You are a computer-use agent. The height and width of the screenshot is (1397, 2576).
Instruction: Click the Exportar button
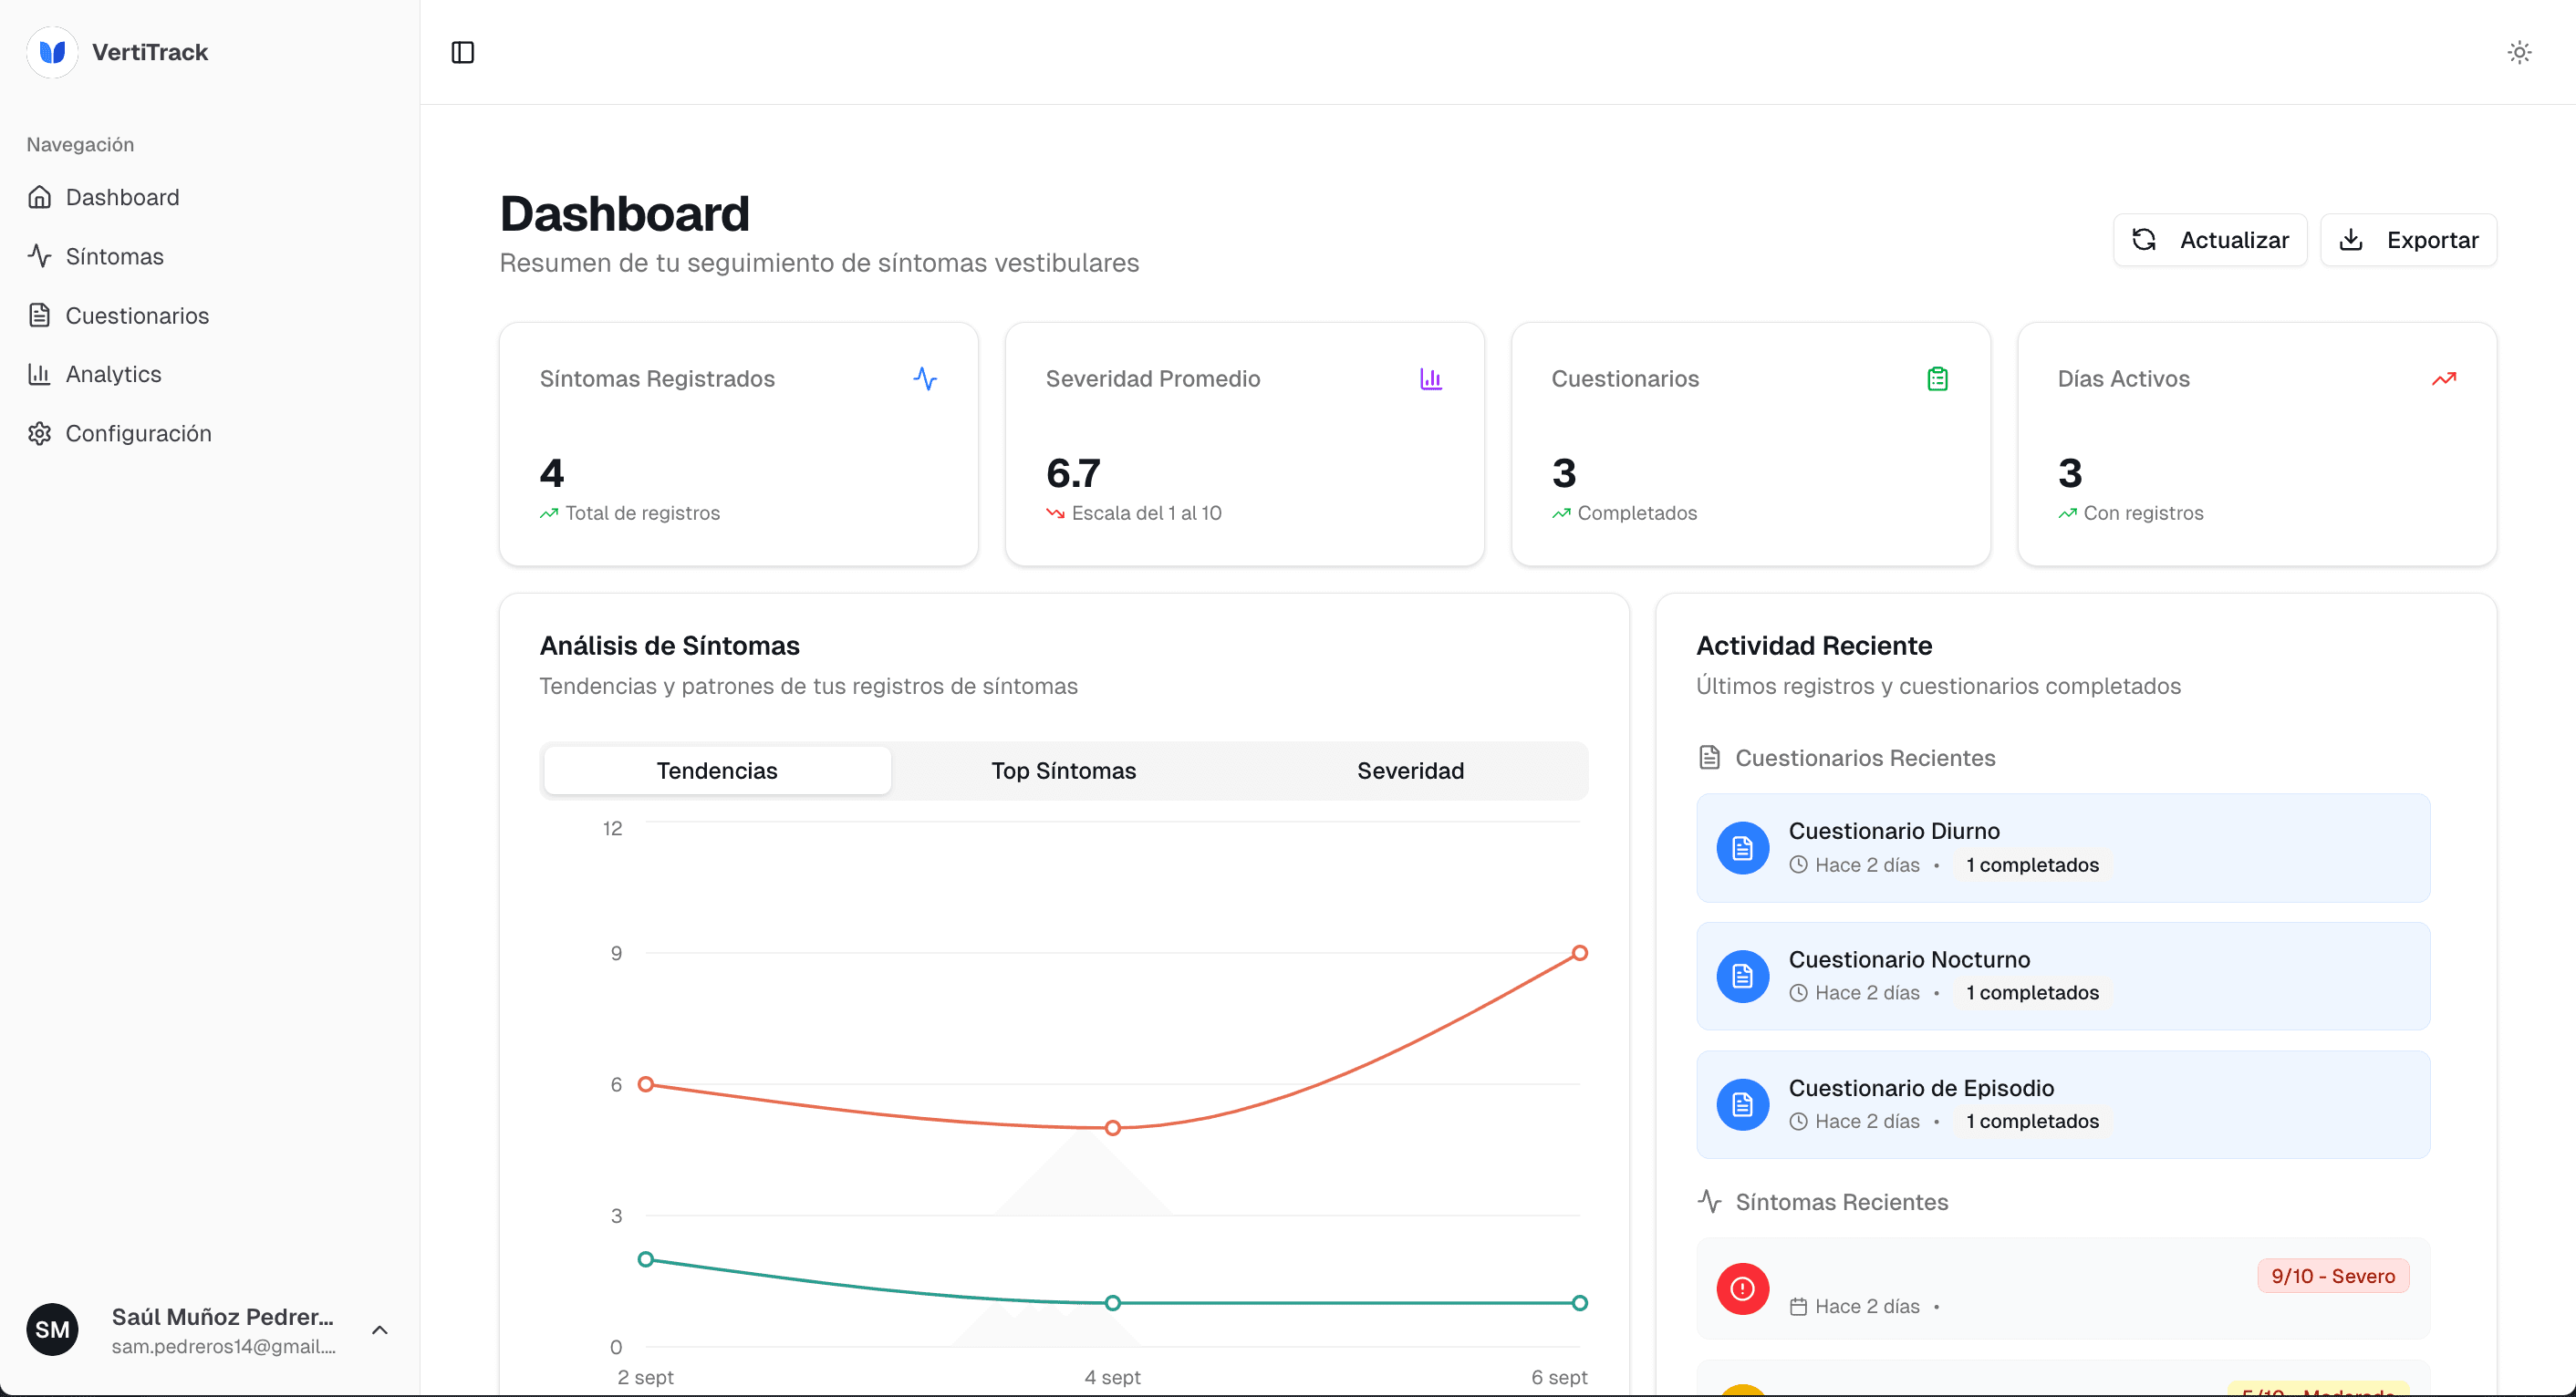[x=2409, y=239]
